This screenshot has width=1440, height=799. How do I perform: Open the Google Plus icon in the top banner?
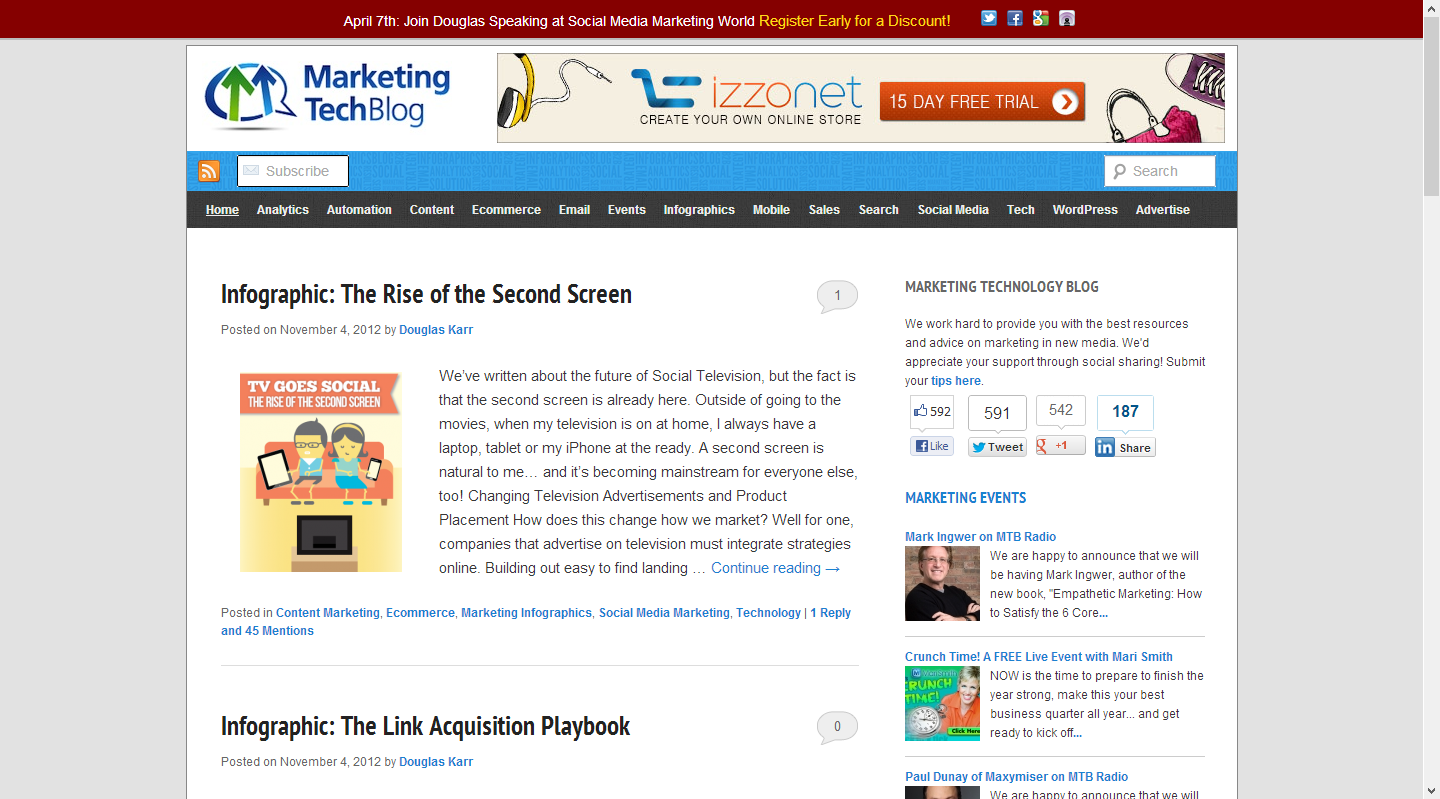[1041, 18]
